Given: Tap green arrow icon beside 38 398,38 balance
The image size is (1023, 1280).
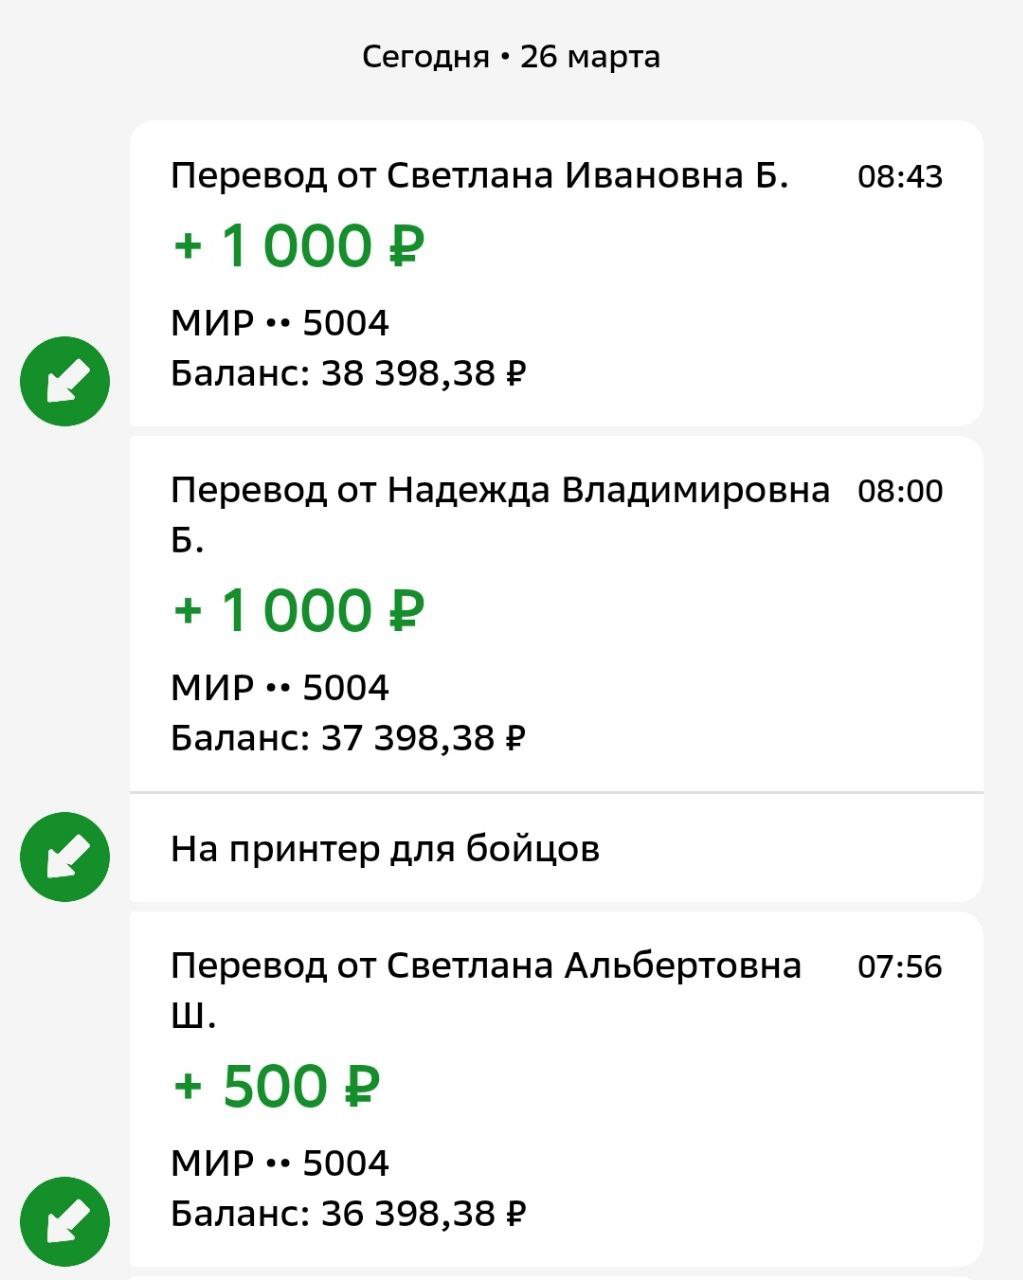Looking at the screenshot, I should point(65,381).
